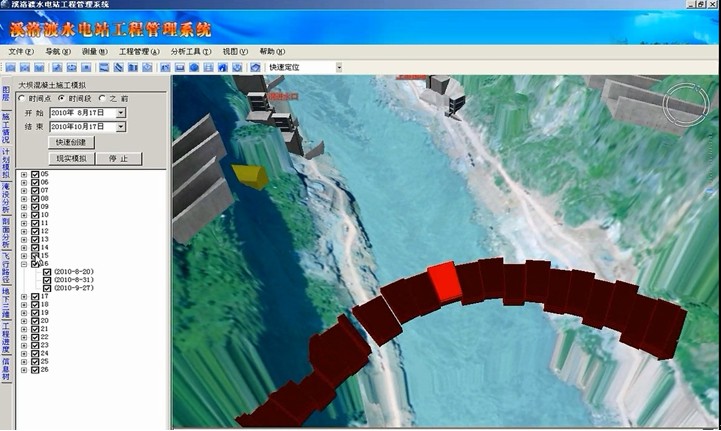
Task: Click the circular refresh icon after the home icon
Action: click(237, 68)
